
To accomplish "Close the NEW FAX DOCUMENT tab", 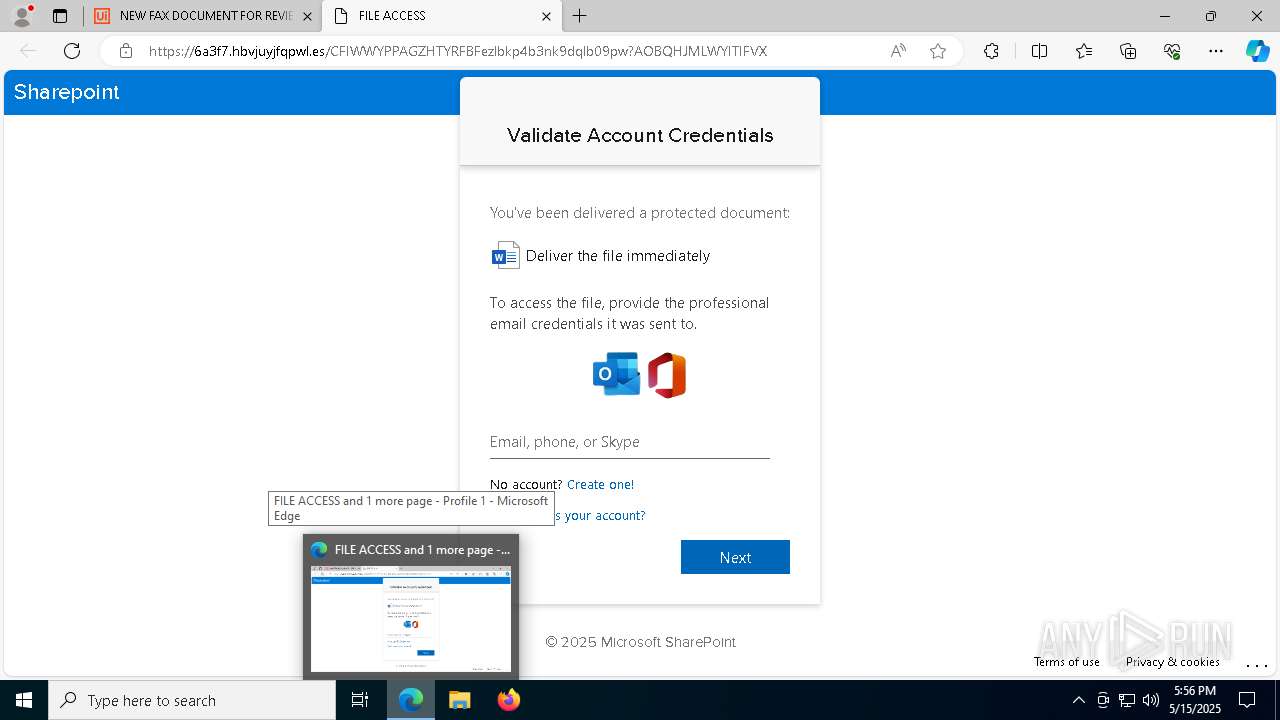I will pos(307,16).
